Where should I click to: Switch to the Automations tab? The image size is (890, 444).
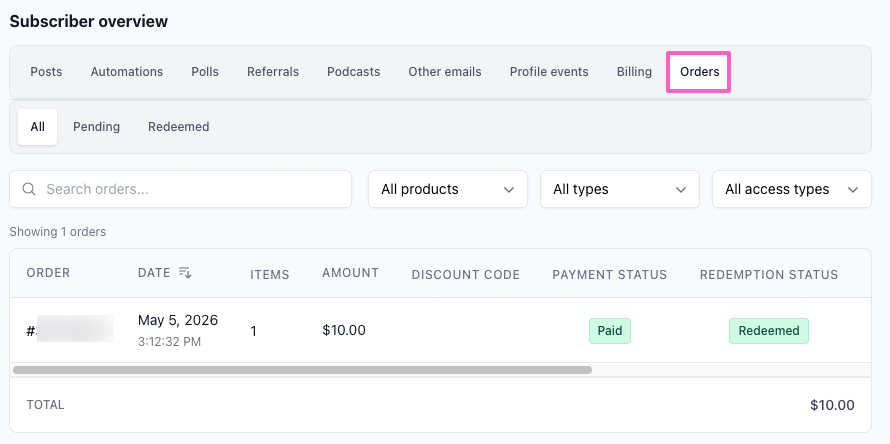pos(127,72)
